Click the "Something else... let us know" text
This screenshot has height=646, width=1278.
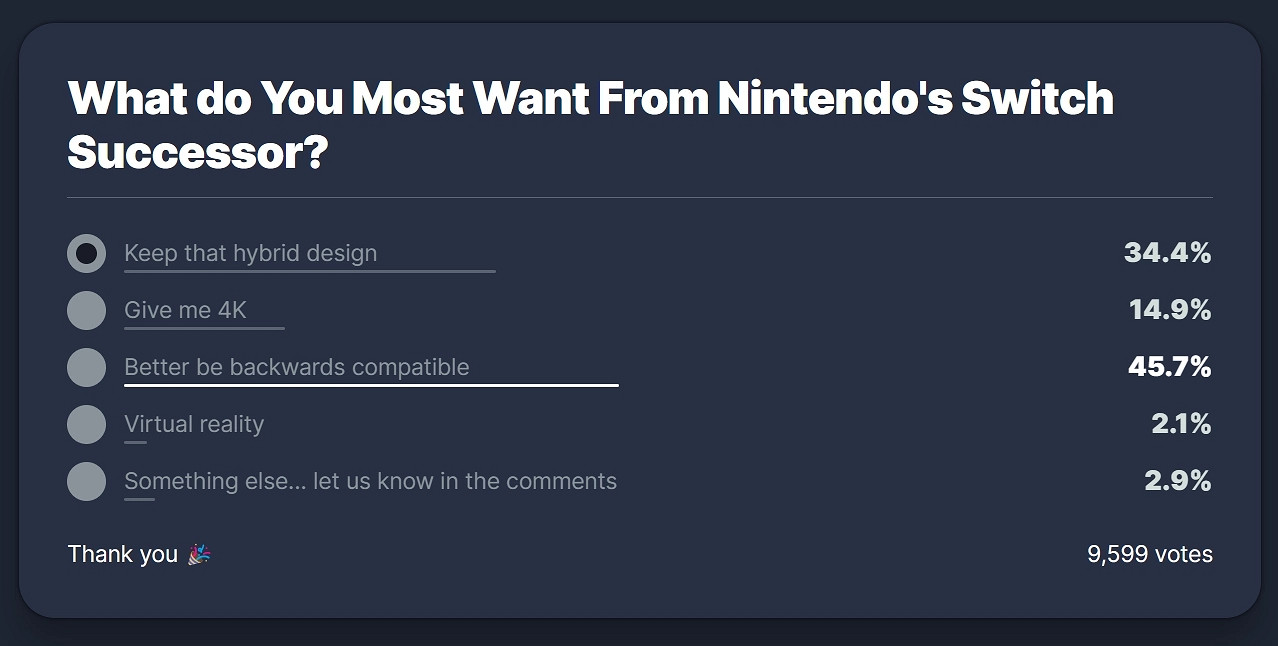[370, 481]
